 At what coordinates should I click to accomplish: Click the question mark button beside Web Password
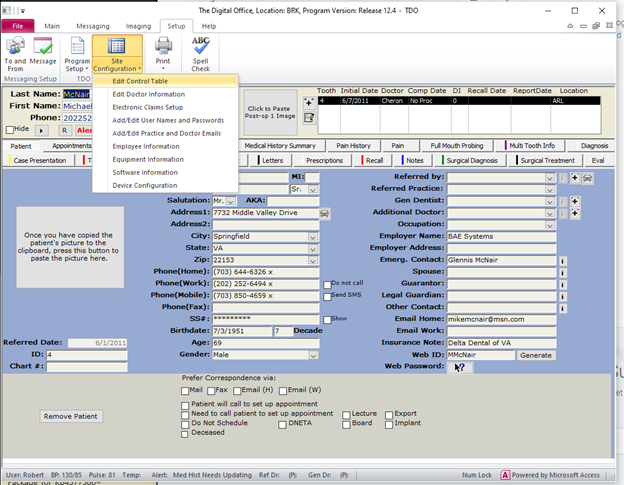pyautogui.click(x=459, y=367)
